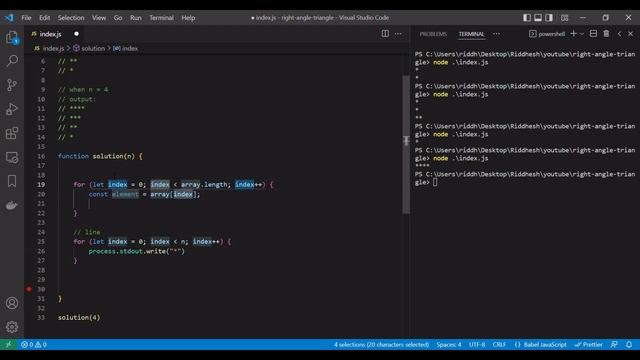Switch to the TERMINAL panel tab
The width and height of the screenshot is (640, 360).
pos(471,34)
